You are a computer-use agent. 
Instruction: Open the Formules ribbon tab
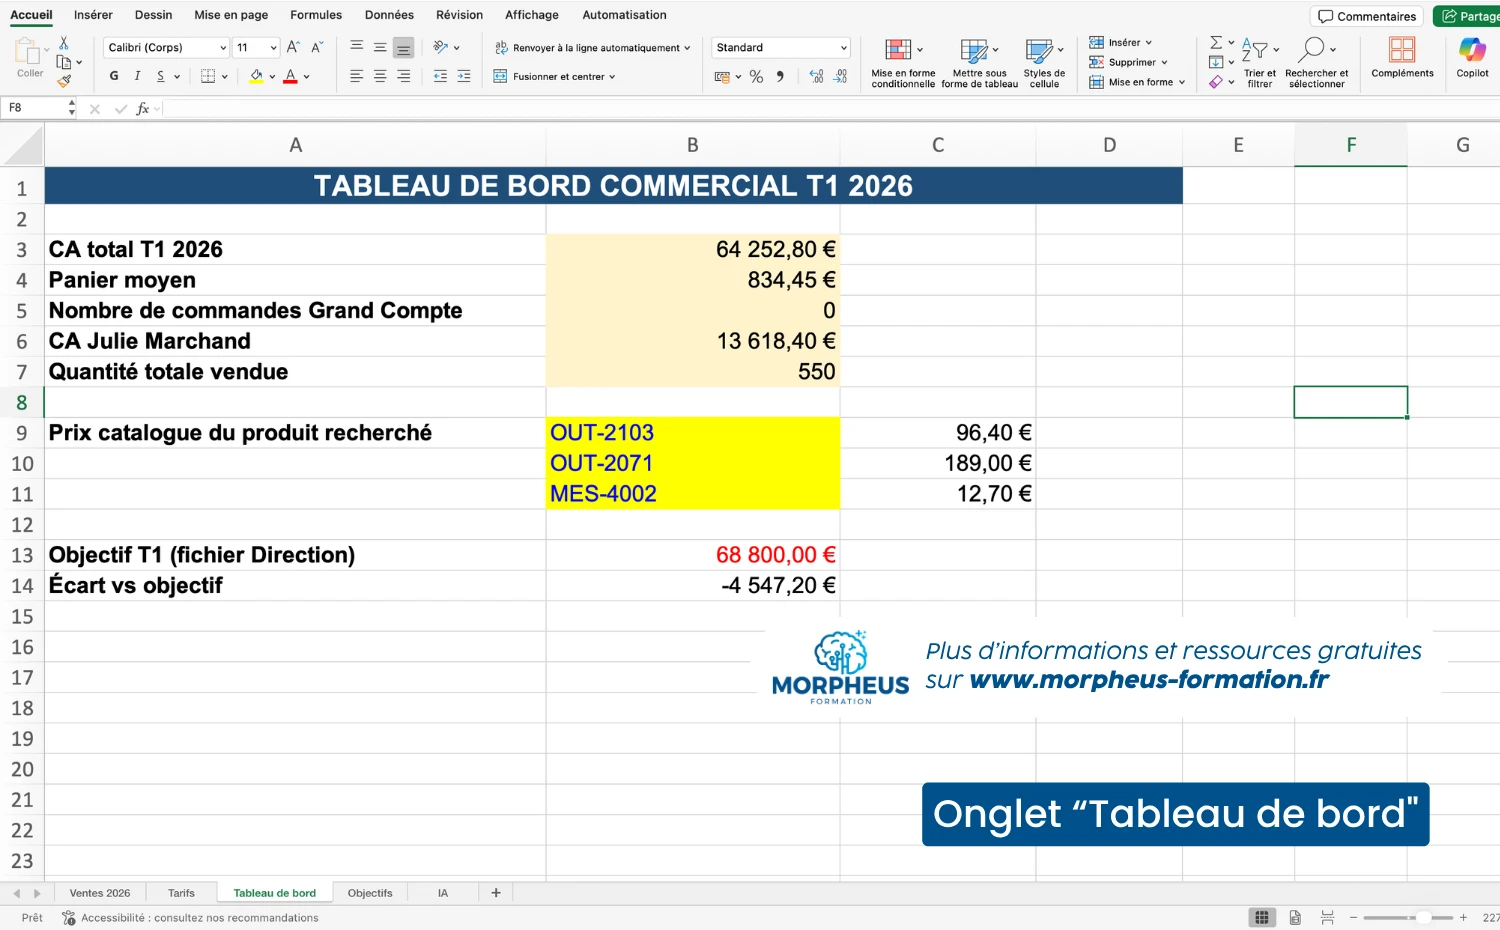pos(316,15)
